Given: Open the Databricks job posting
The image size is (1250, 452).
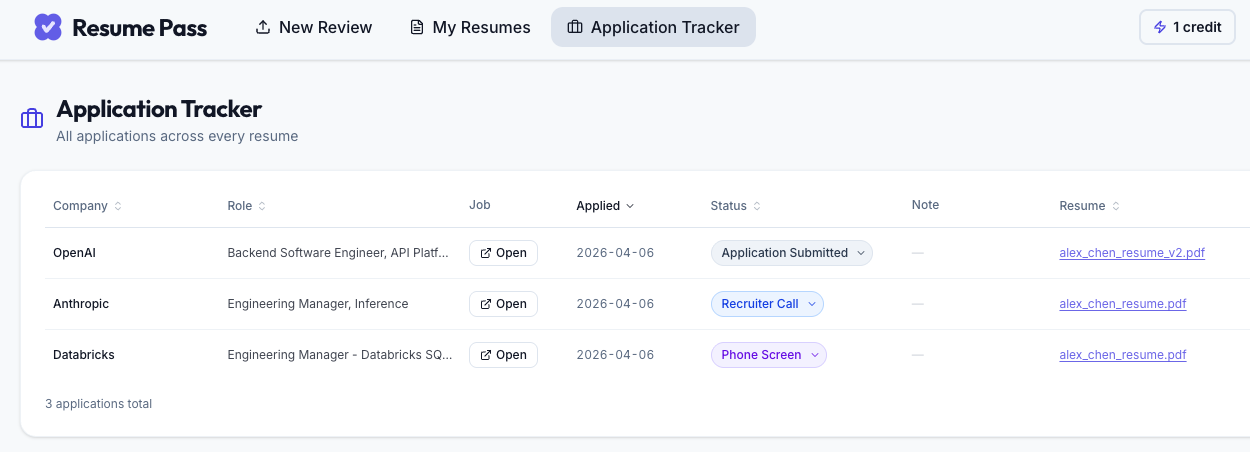Looking at the screenshot, I should click(x=503, y=355).
